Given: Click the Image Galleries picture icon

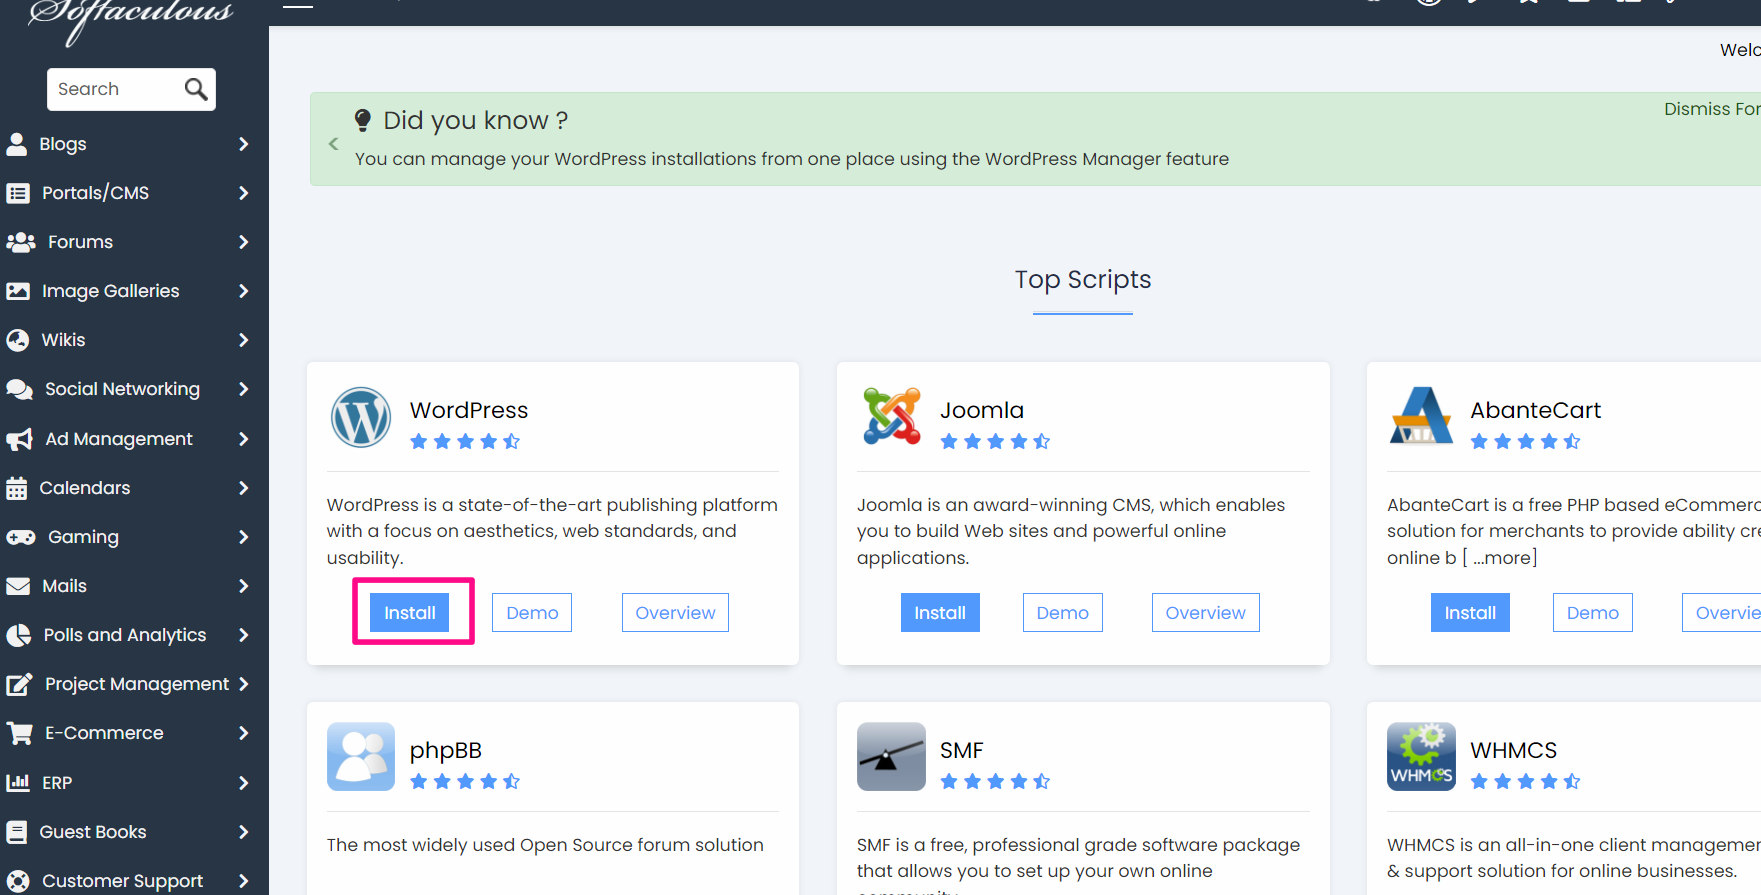Looking at the screenshot, I should (18, 291).
